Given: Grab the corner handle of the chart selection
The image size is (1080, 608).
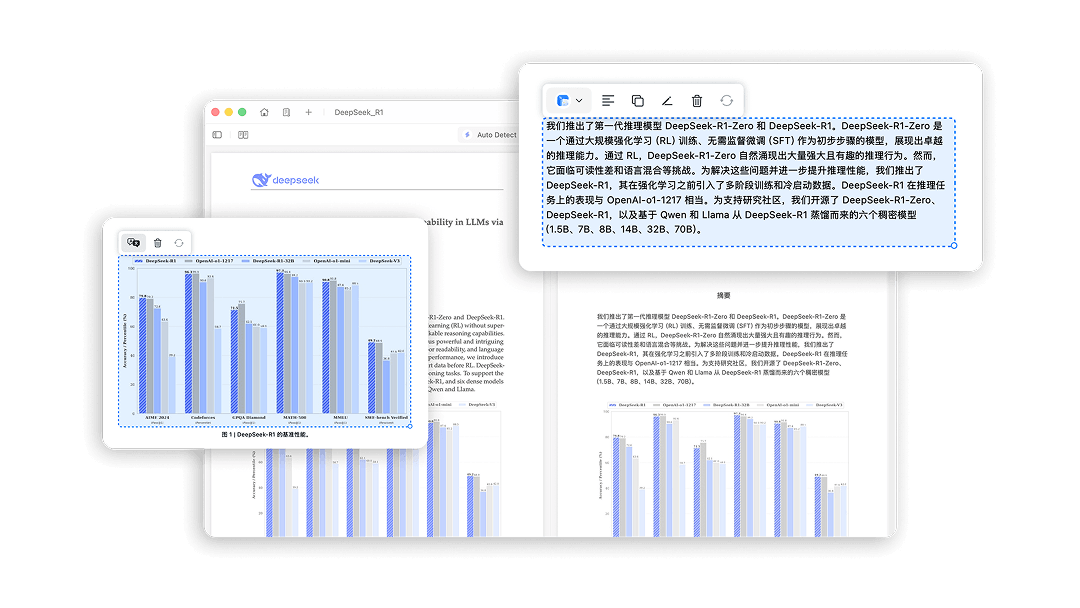Looking at the screenshot, I should click(410, 426).
